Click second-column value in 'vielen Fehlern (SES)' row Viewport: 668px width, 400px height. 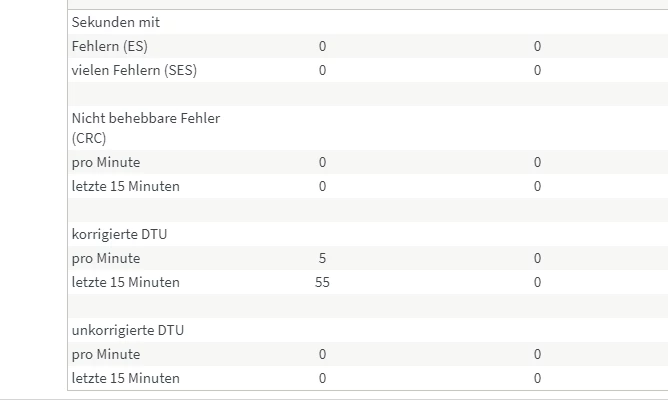pos(537,70)
